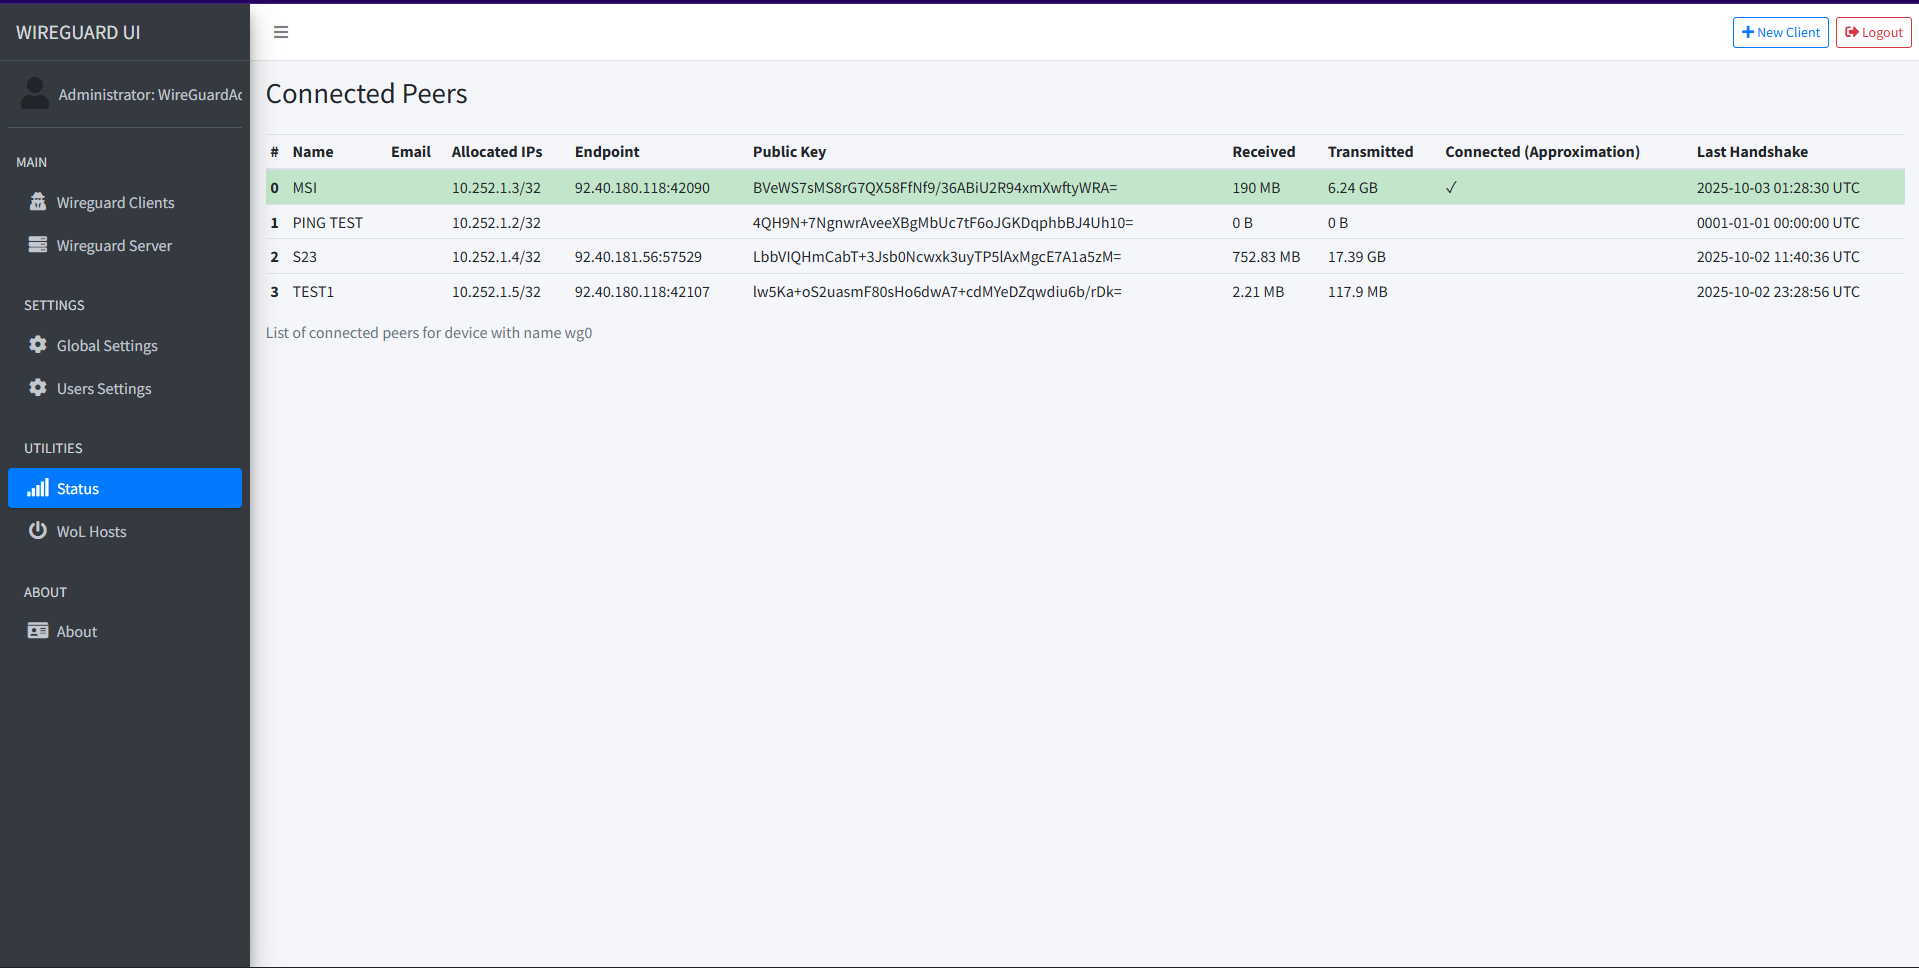Click the Public Key column header
Screen dimensions: 1919x968
[789, 151]
